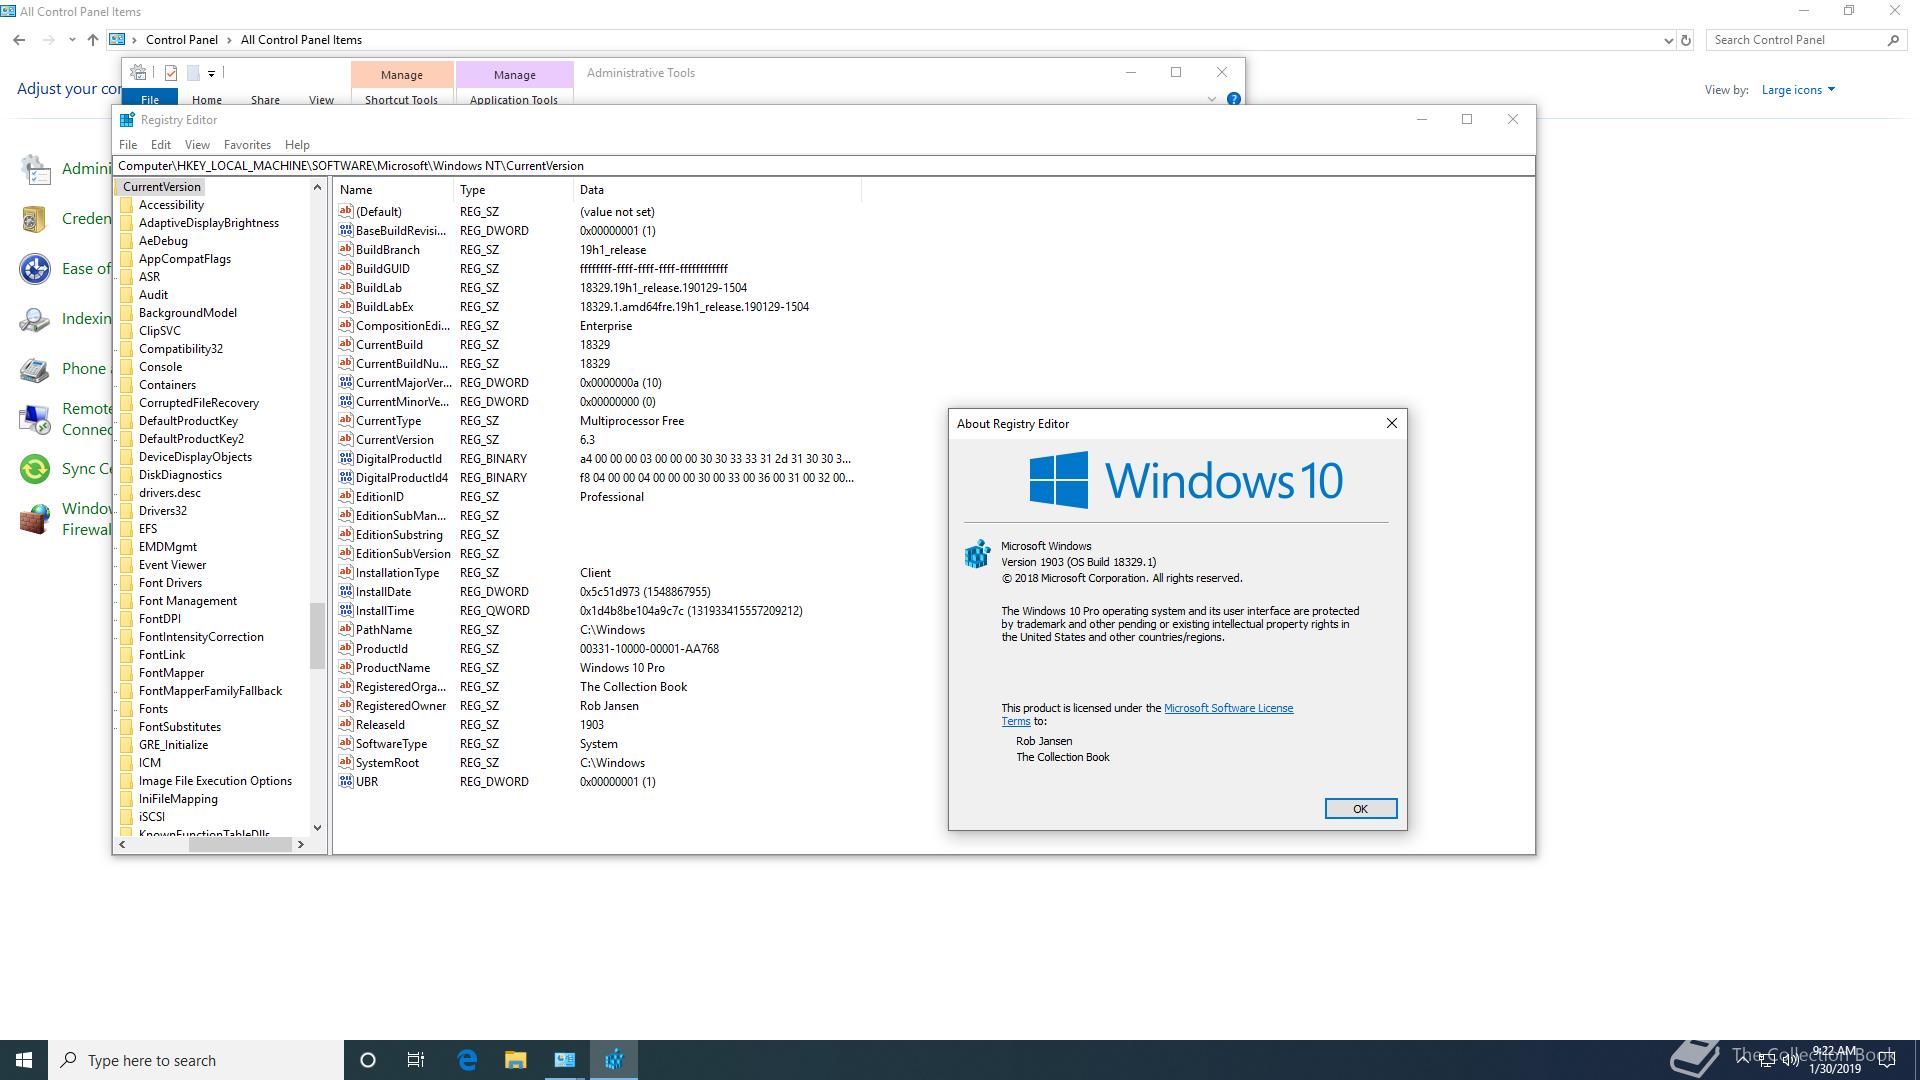Open Cortana circle button on taskbar

[x=368, y=1060]
